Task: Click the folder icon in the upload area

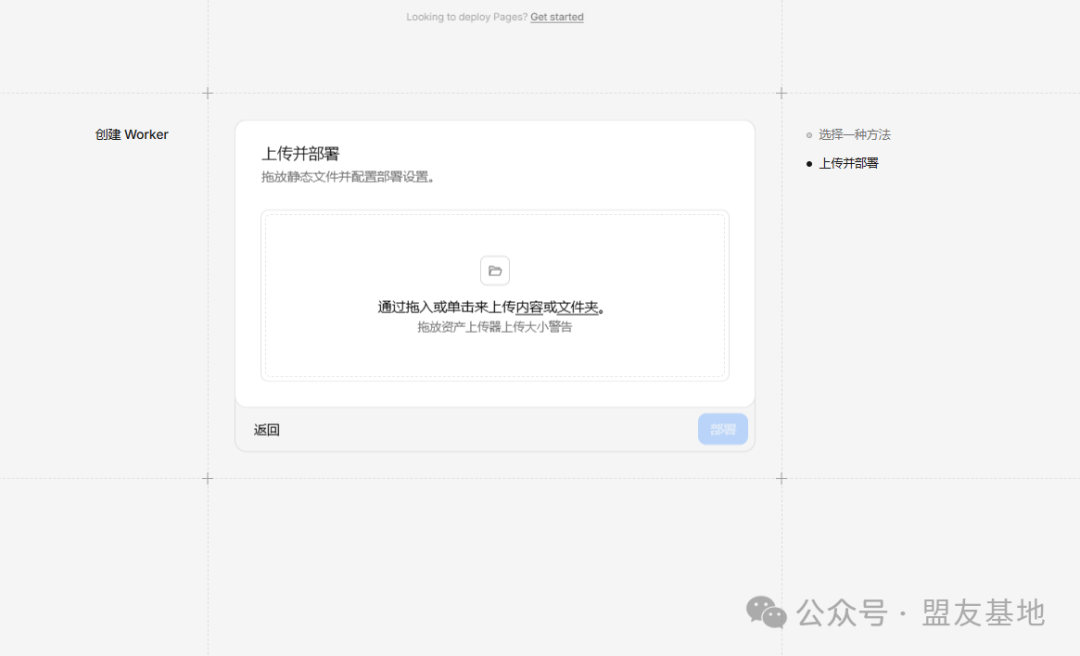Action: click(494, 271)
